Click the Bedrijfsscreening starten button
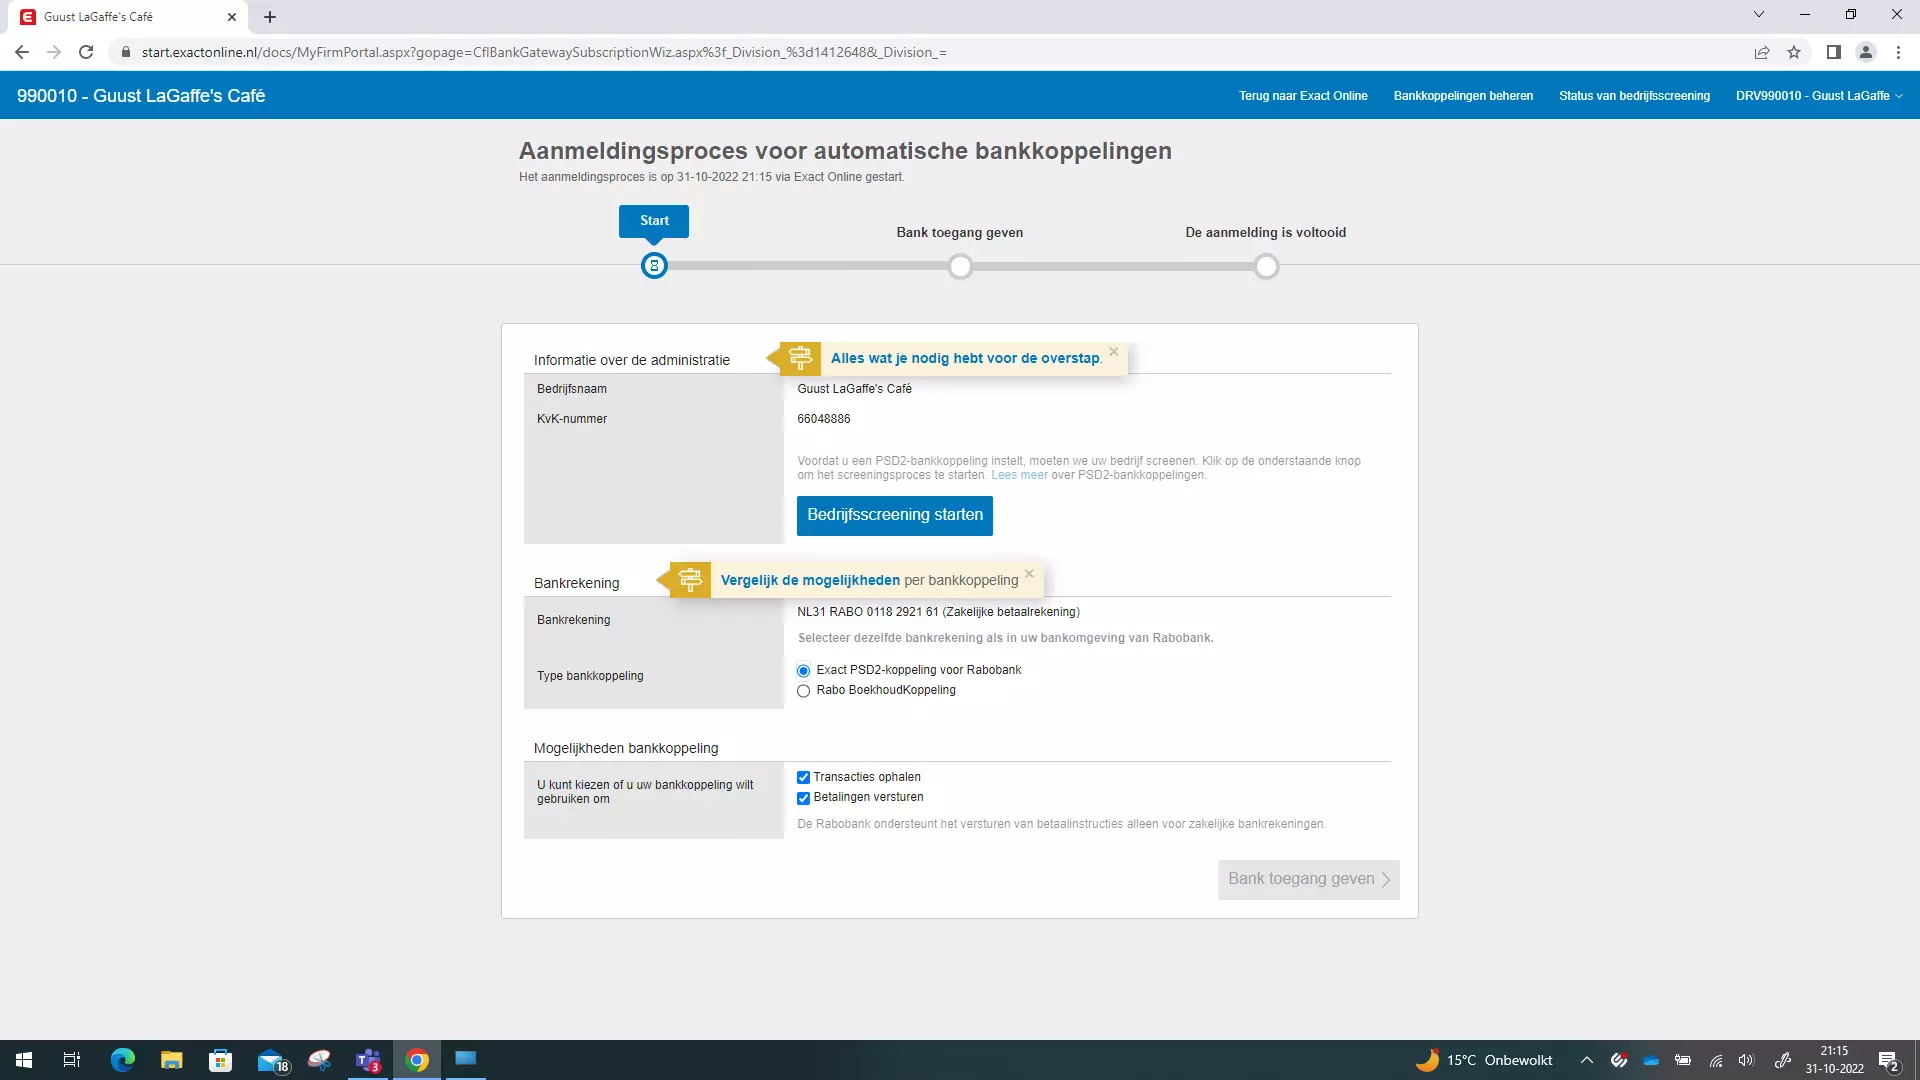 pyautogui.click(x=894, y=515)
